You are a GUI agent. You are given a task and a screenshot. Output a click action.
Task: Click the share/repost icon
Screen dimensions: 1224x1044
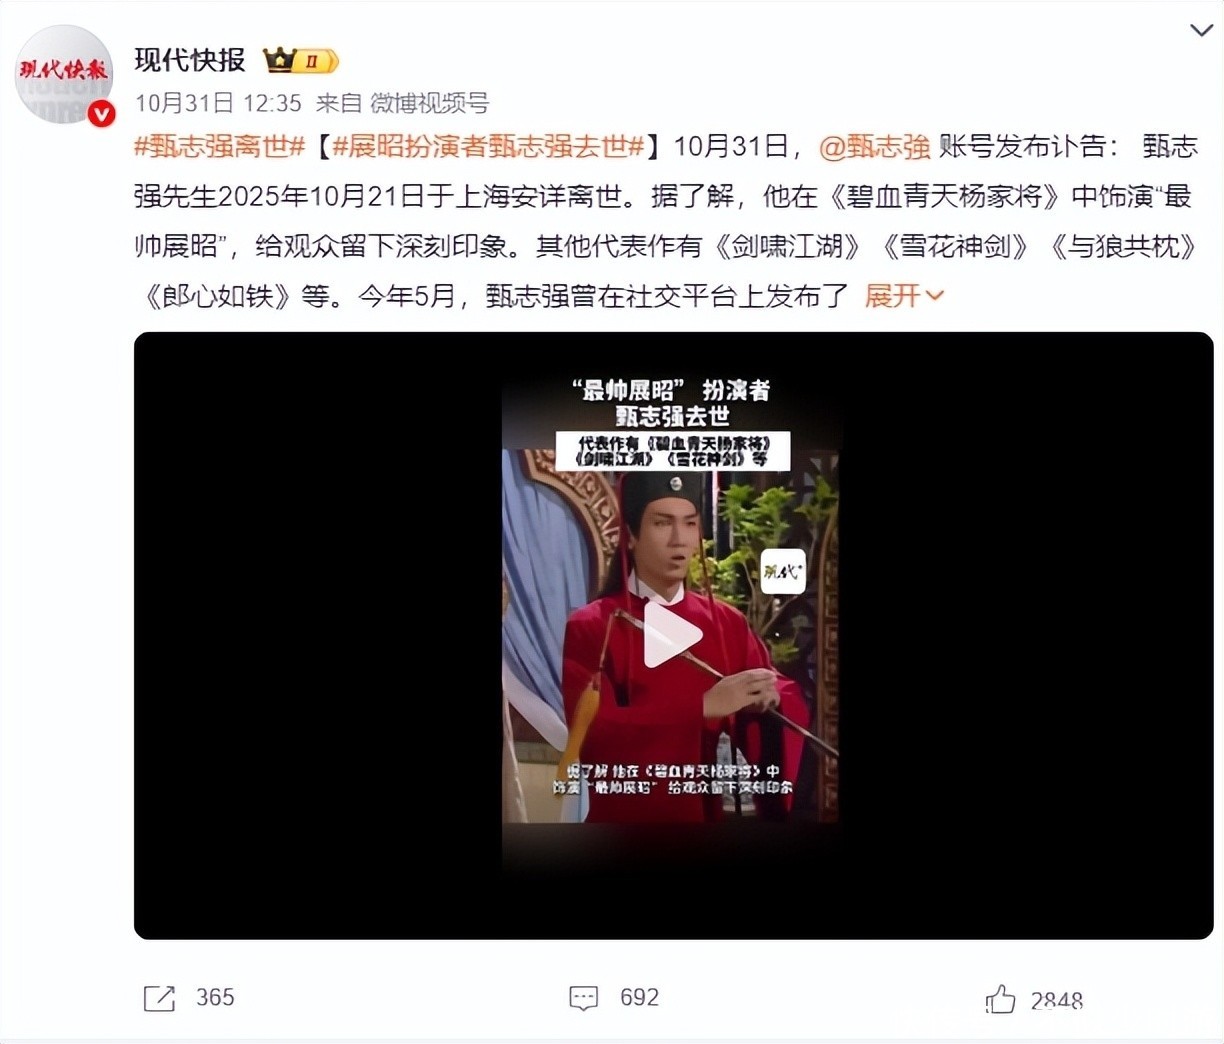[x=159, y=997]
